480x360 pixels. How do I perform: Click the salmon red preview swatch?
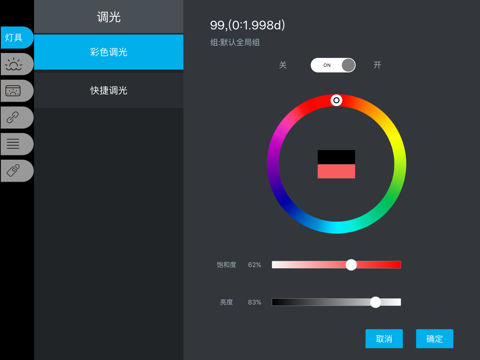(336, 171)
